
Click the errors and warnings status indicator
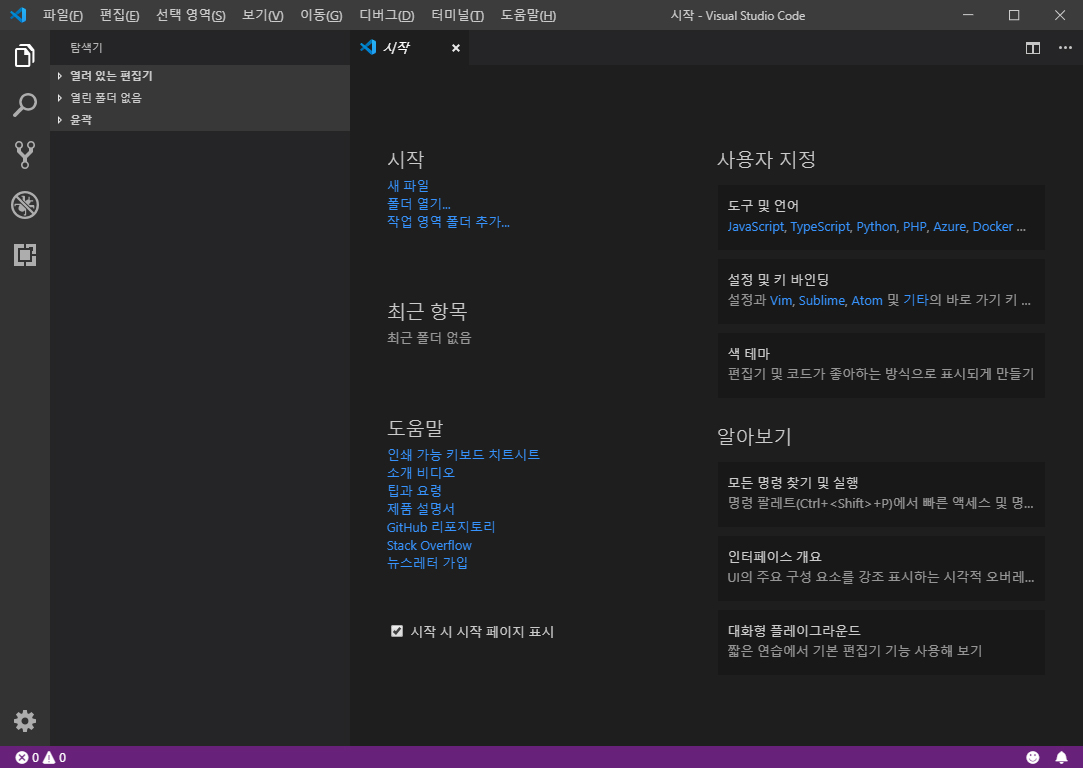click(x=41, y=758)
